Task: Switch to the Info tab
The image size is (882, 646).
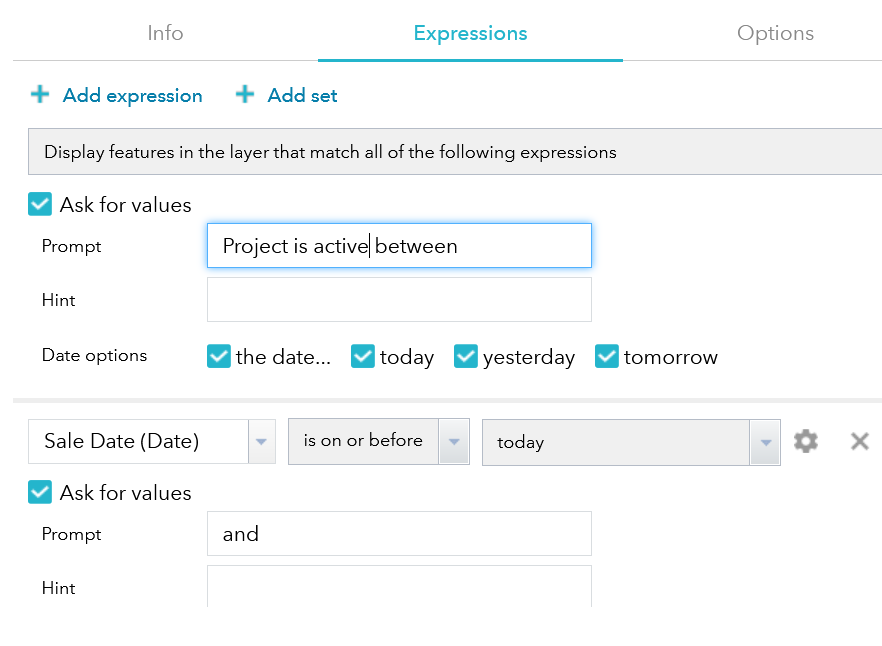Action: click(x=165, y=33)
